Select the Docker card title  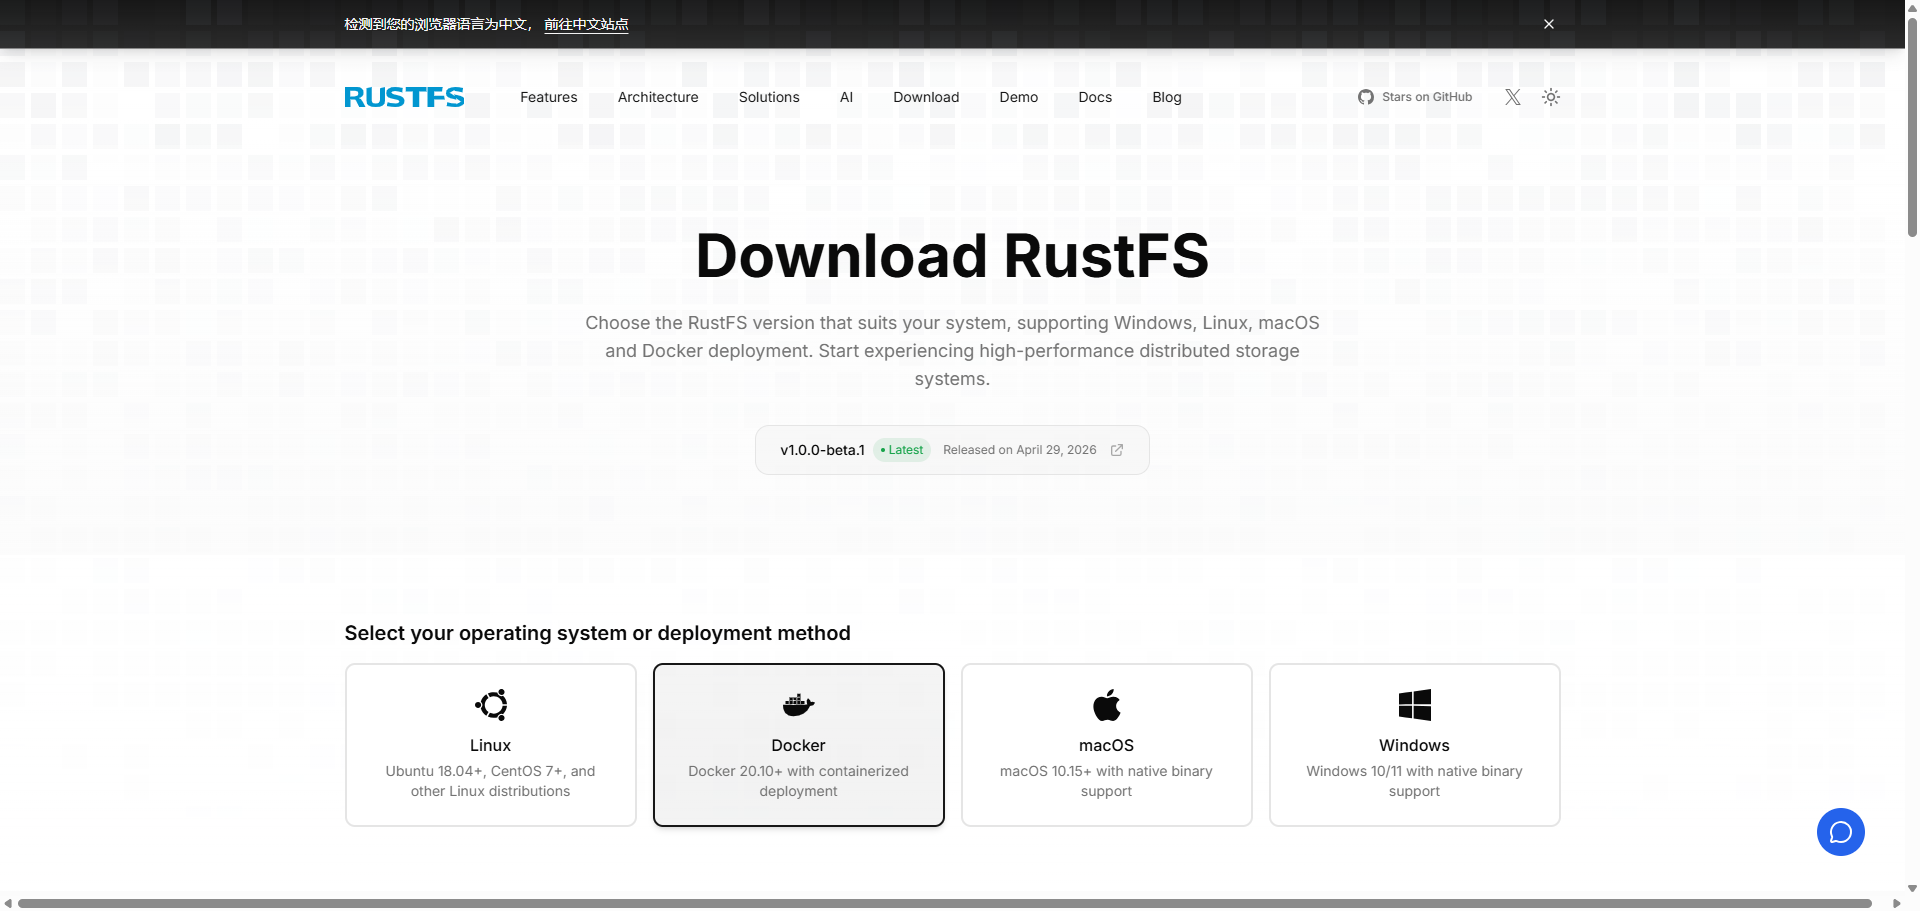pyautogui.click(x=799, y=746)
